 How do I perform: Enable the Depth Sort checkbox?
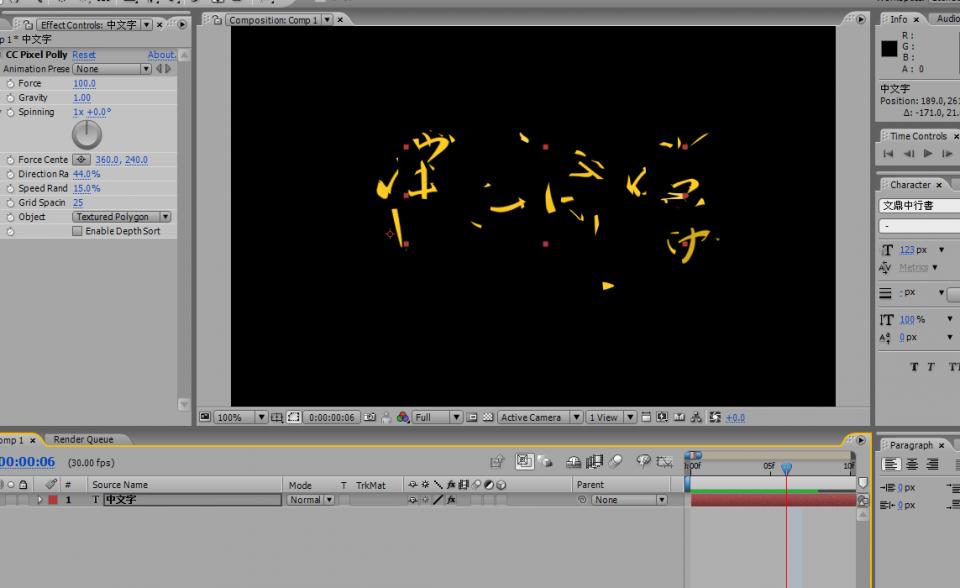77,231
